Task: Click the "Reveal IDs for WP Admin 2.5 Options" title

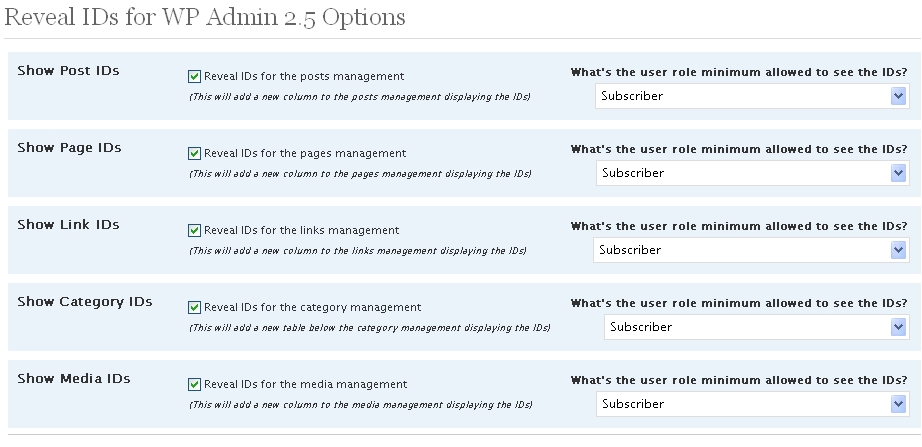Action: click(206, 18)
